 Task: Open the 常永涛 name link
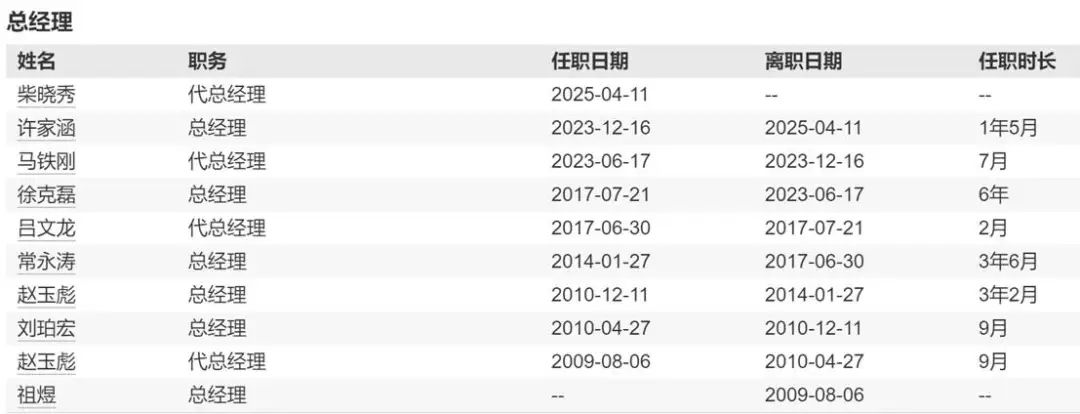pos(46,262)
